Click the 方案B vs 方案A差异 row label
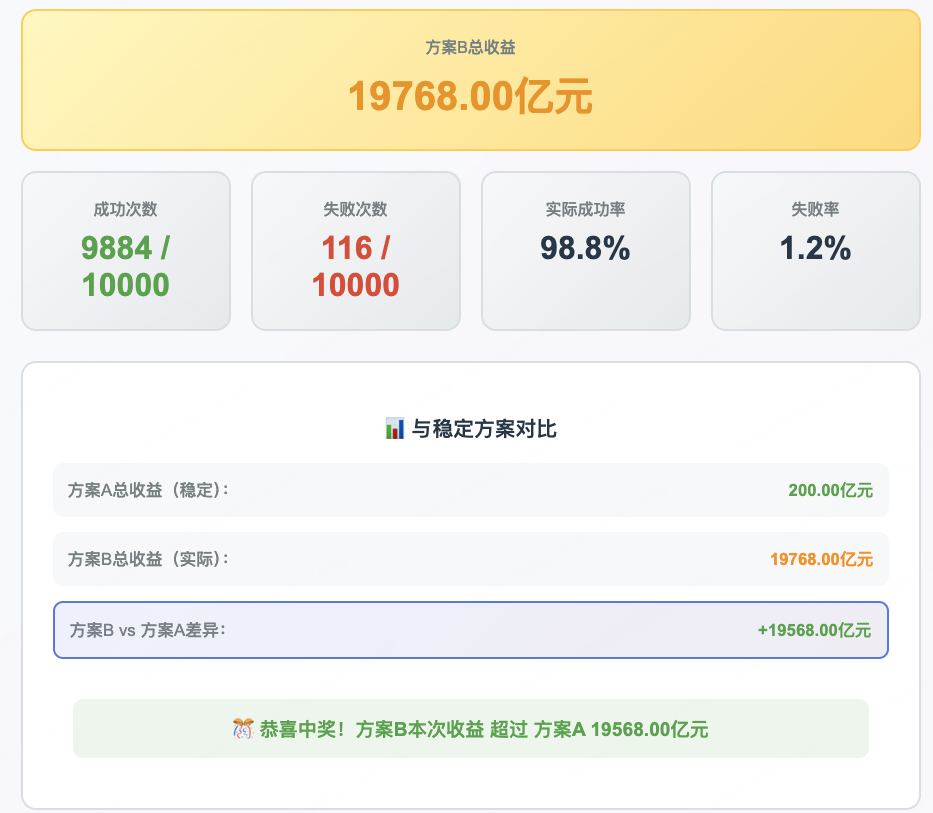Image resolution: width=933 pixels, height=813 pixels. pos(148,630)
